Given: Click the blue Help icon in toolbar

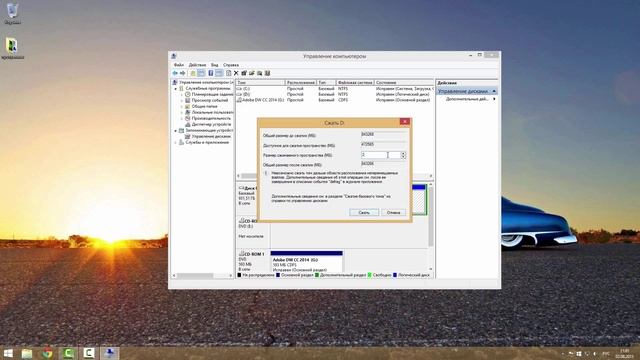Looking at the screenshot, I should [211, 73].
